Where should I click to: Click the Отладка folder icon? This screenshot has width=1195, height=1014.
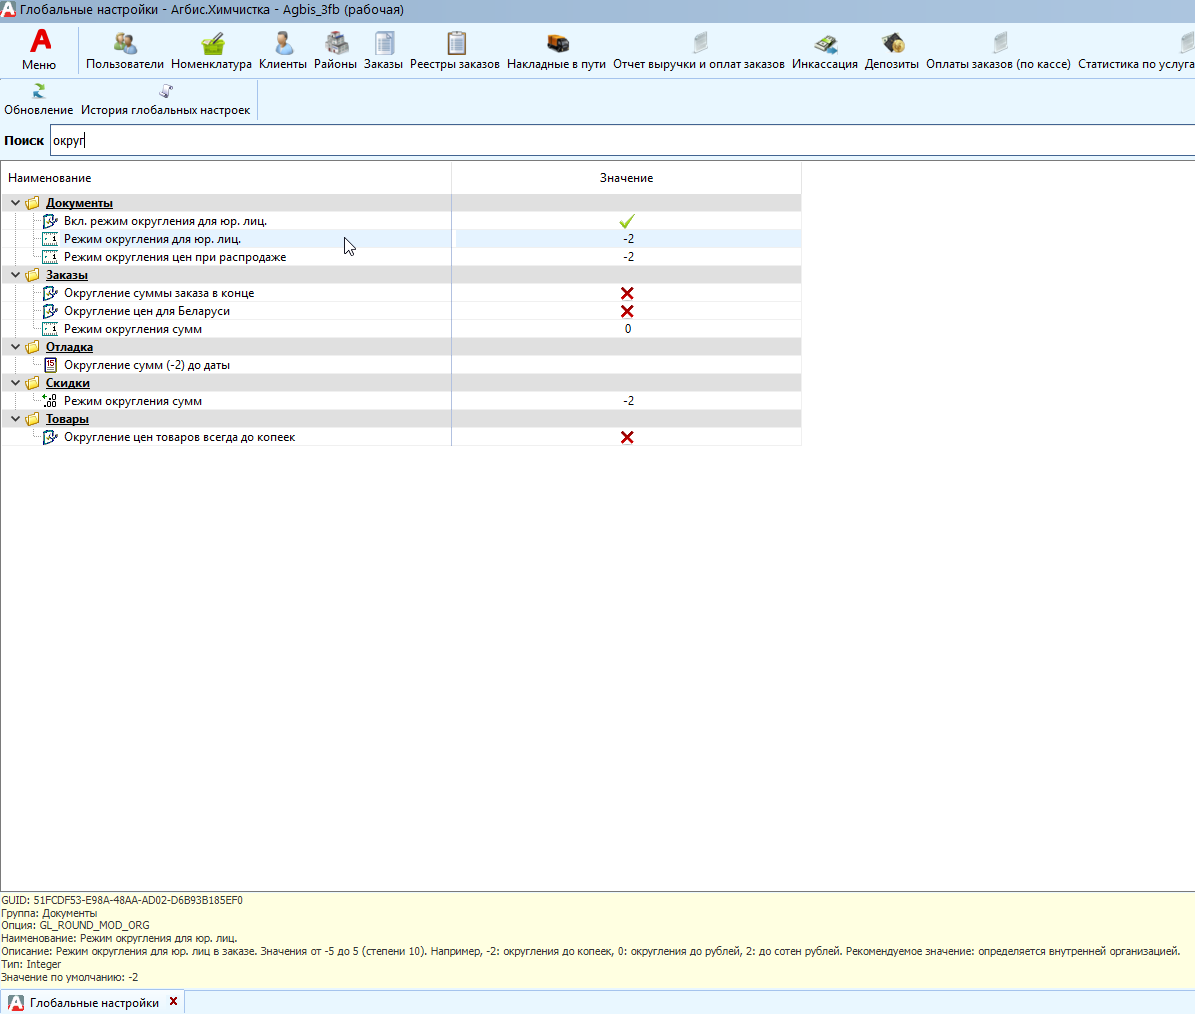click(33, 347)
